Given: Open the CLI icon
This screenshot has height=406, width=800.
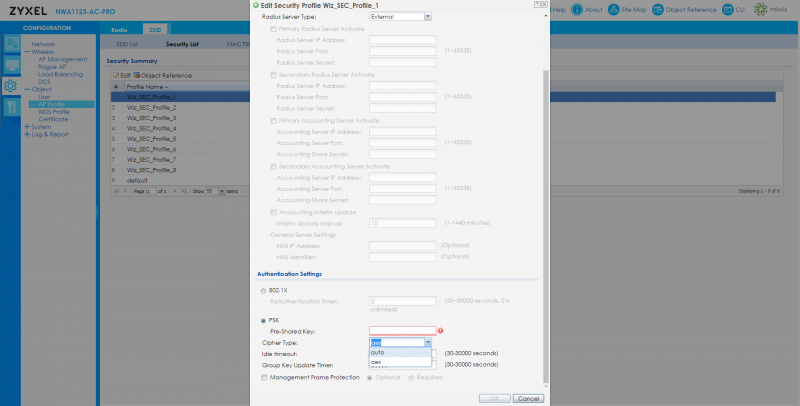Looking at the screenshot, I should 728,10.
